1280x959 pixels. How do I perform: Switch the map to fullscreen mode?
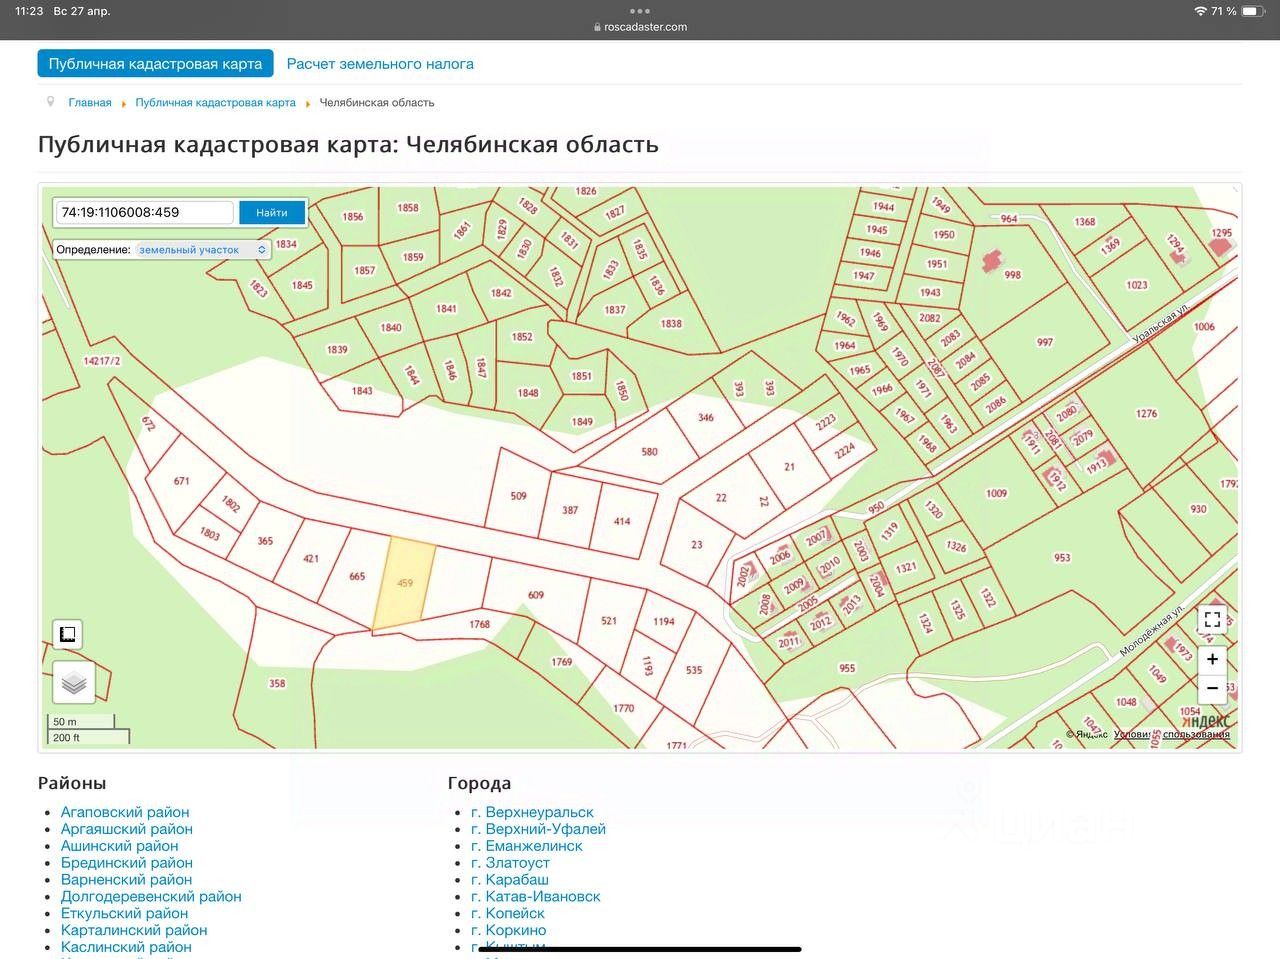point(1212,619)
